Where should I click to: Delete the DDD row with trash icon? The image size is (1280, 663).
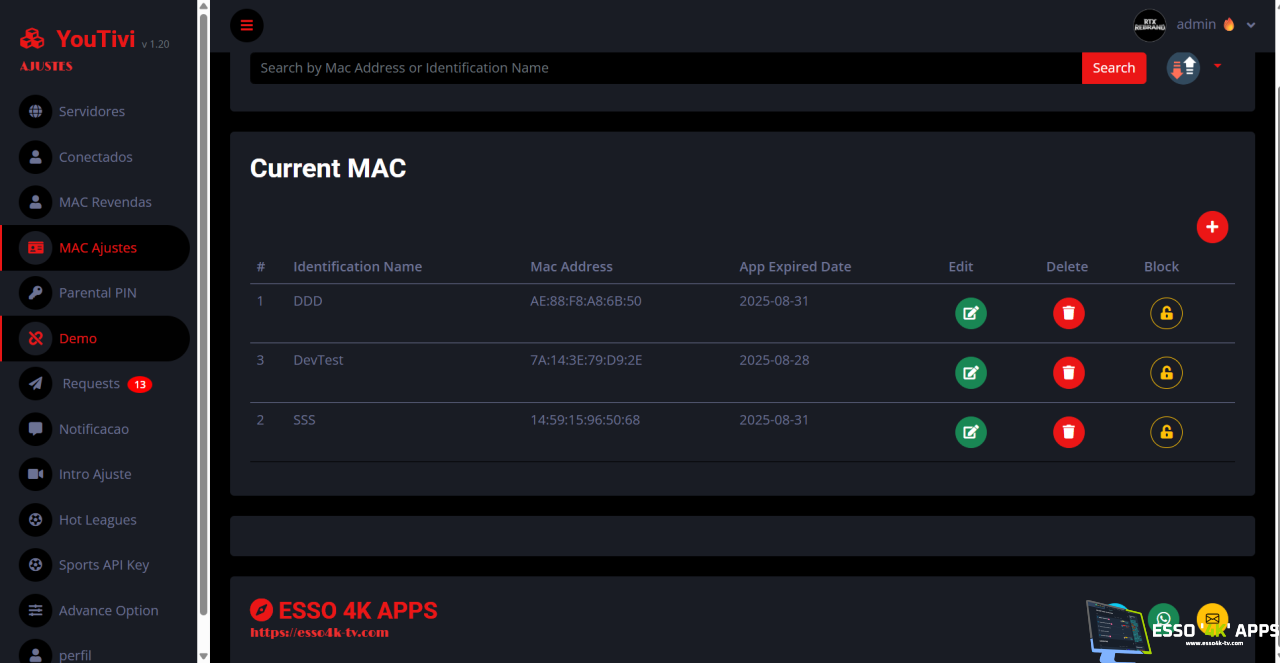click(1068, 314)
